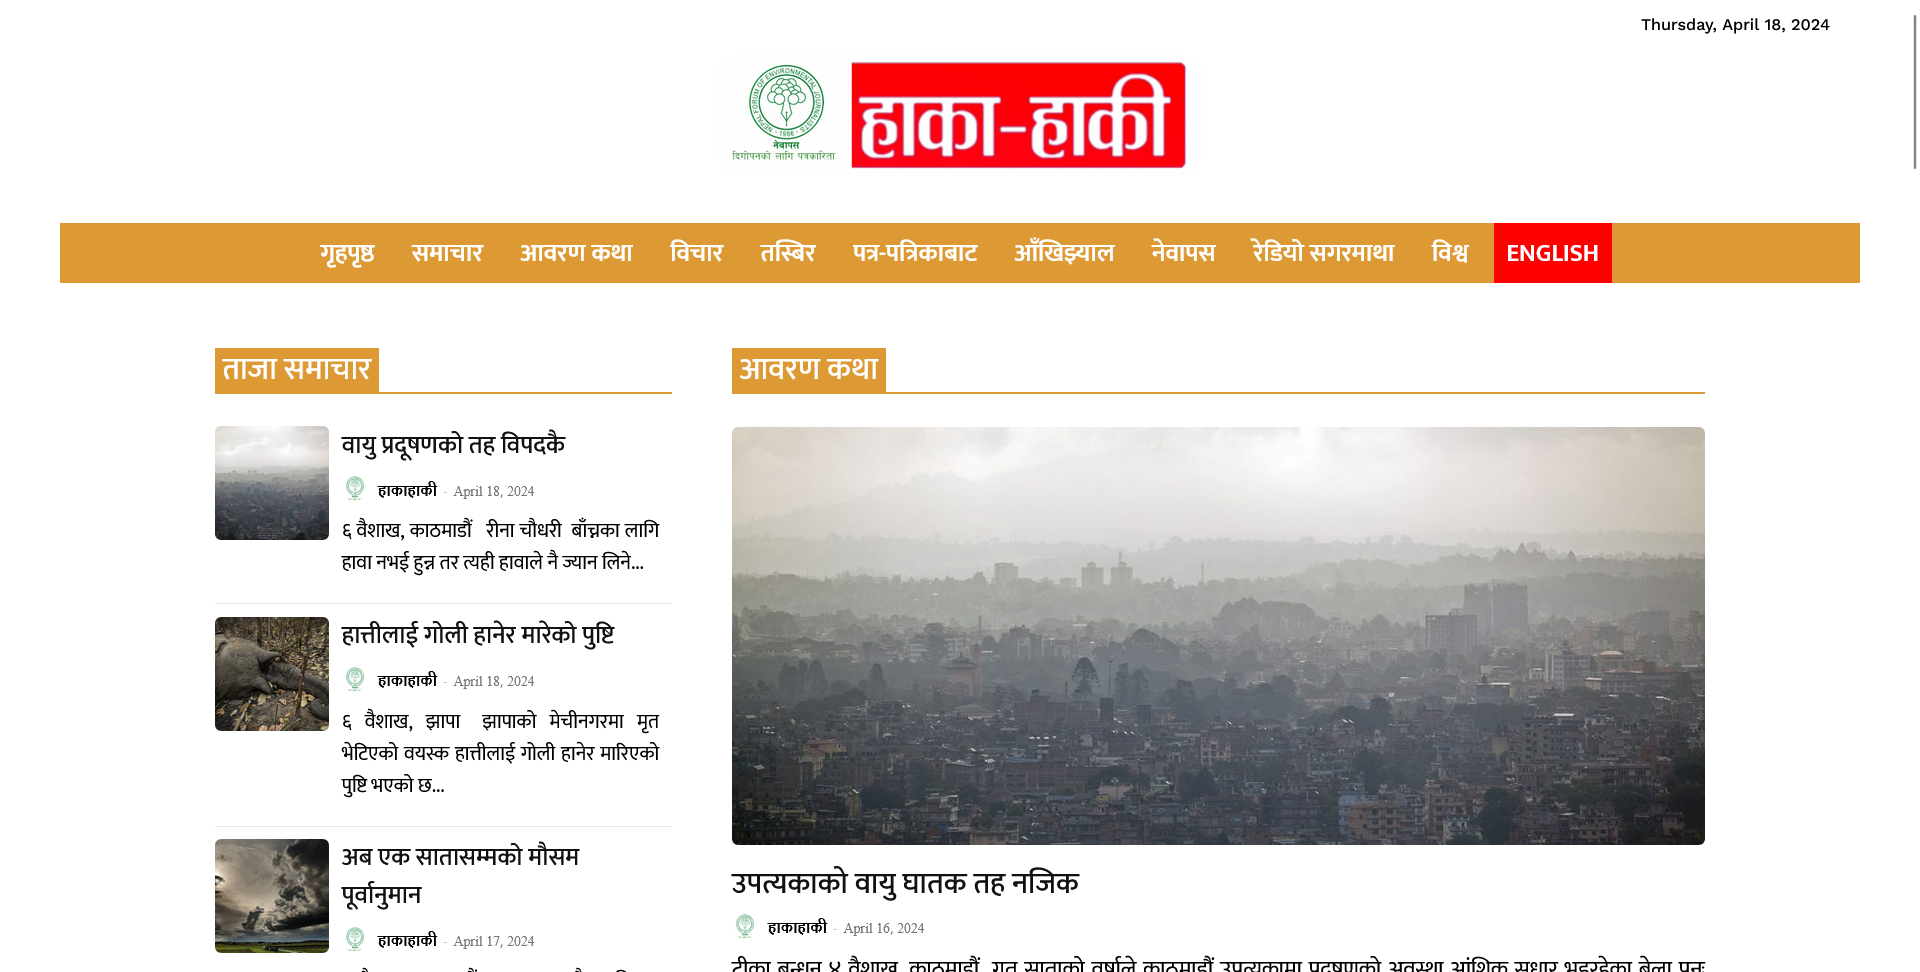This screenshot has width=1920, height=972.
Task: Click the large smoggy Kathmandu cover image
Action: (x=1218, y=636)
